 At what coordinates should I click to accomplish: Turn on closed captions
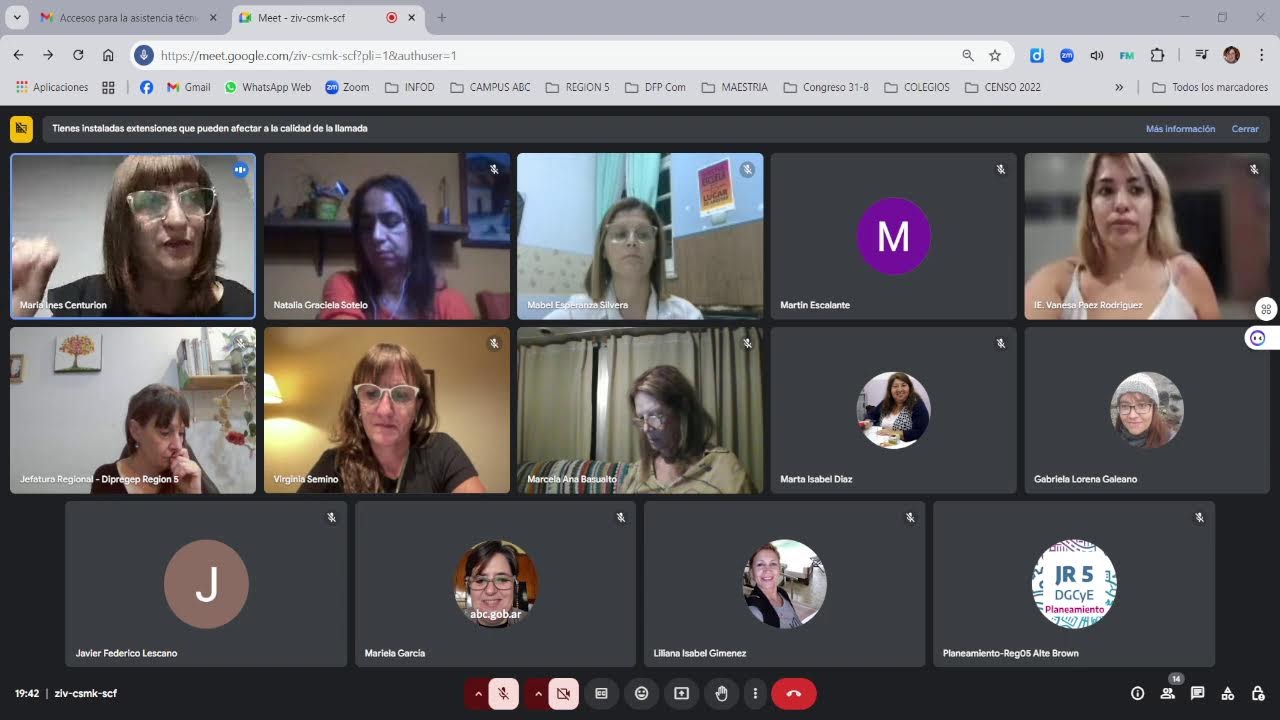[601, 693]
